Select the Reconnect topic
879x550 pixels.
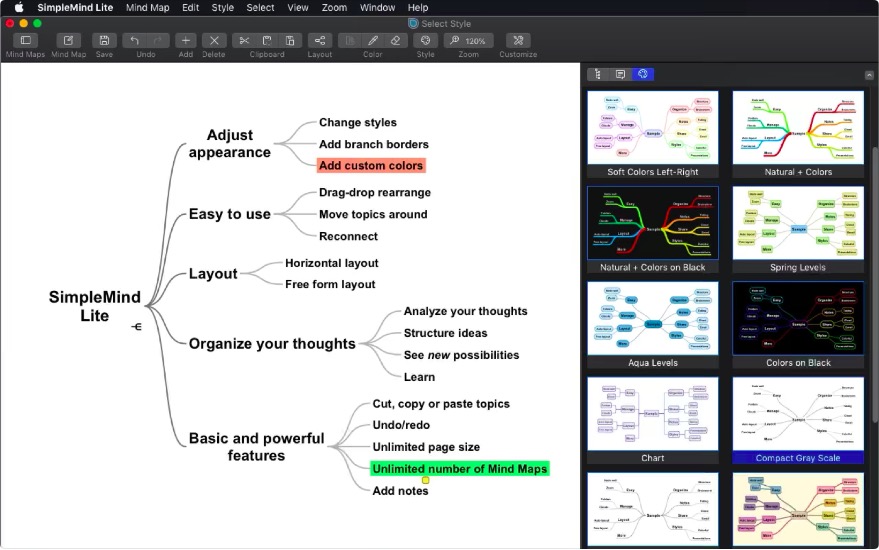[x=348, y=236]
